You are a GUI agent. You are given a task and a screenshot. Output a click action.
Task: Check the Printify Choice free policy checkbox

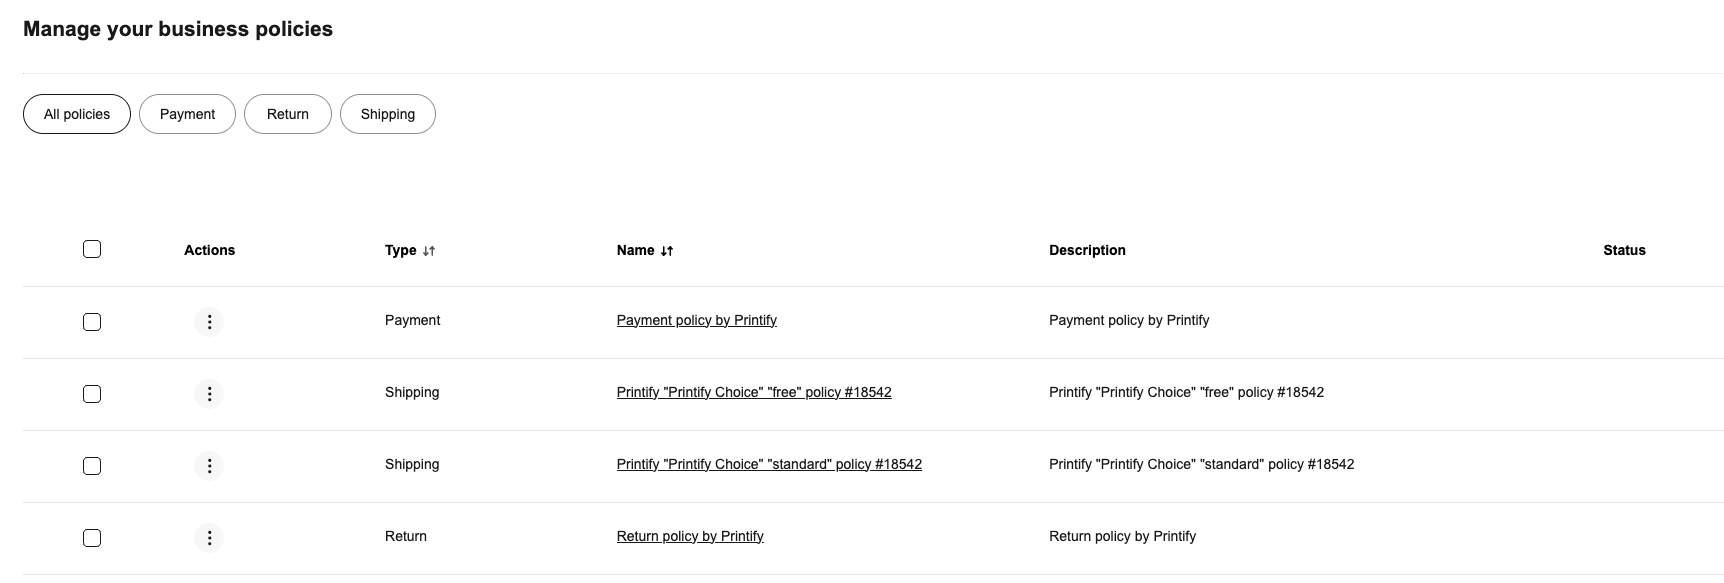(91, 394)
